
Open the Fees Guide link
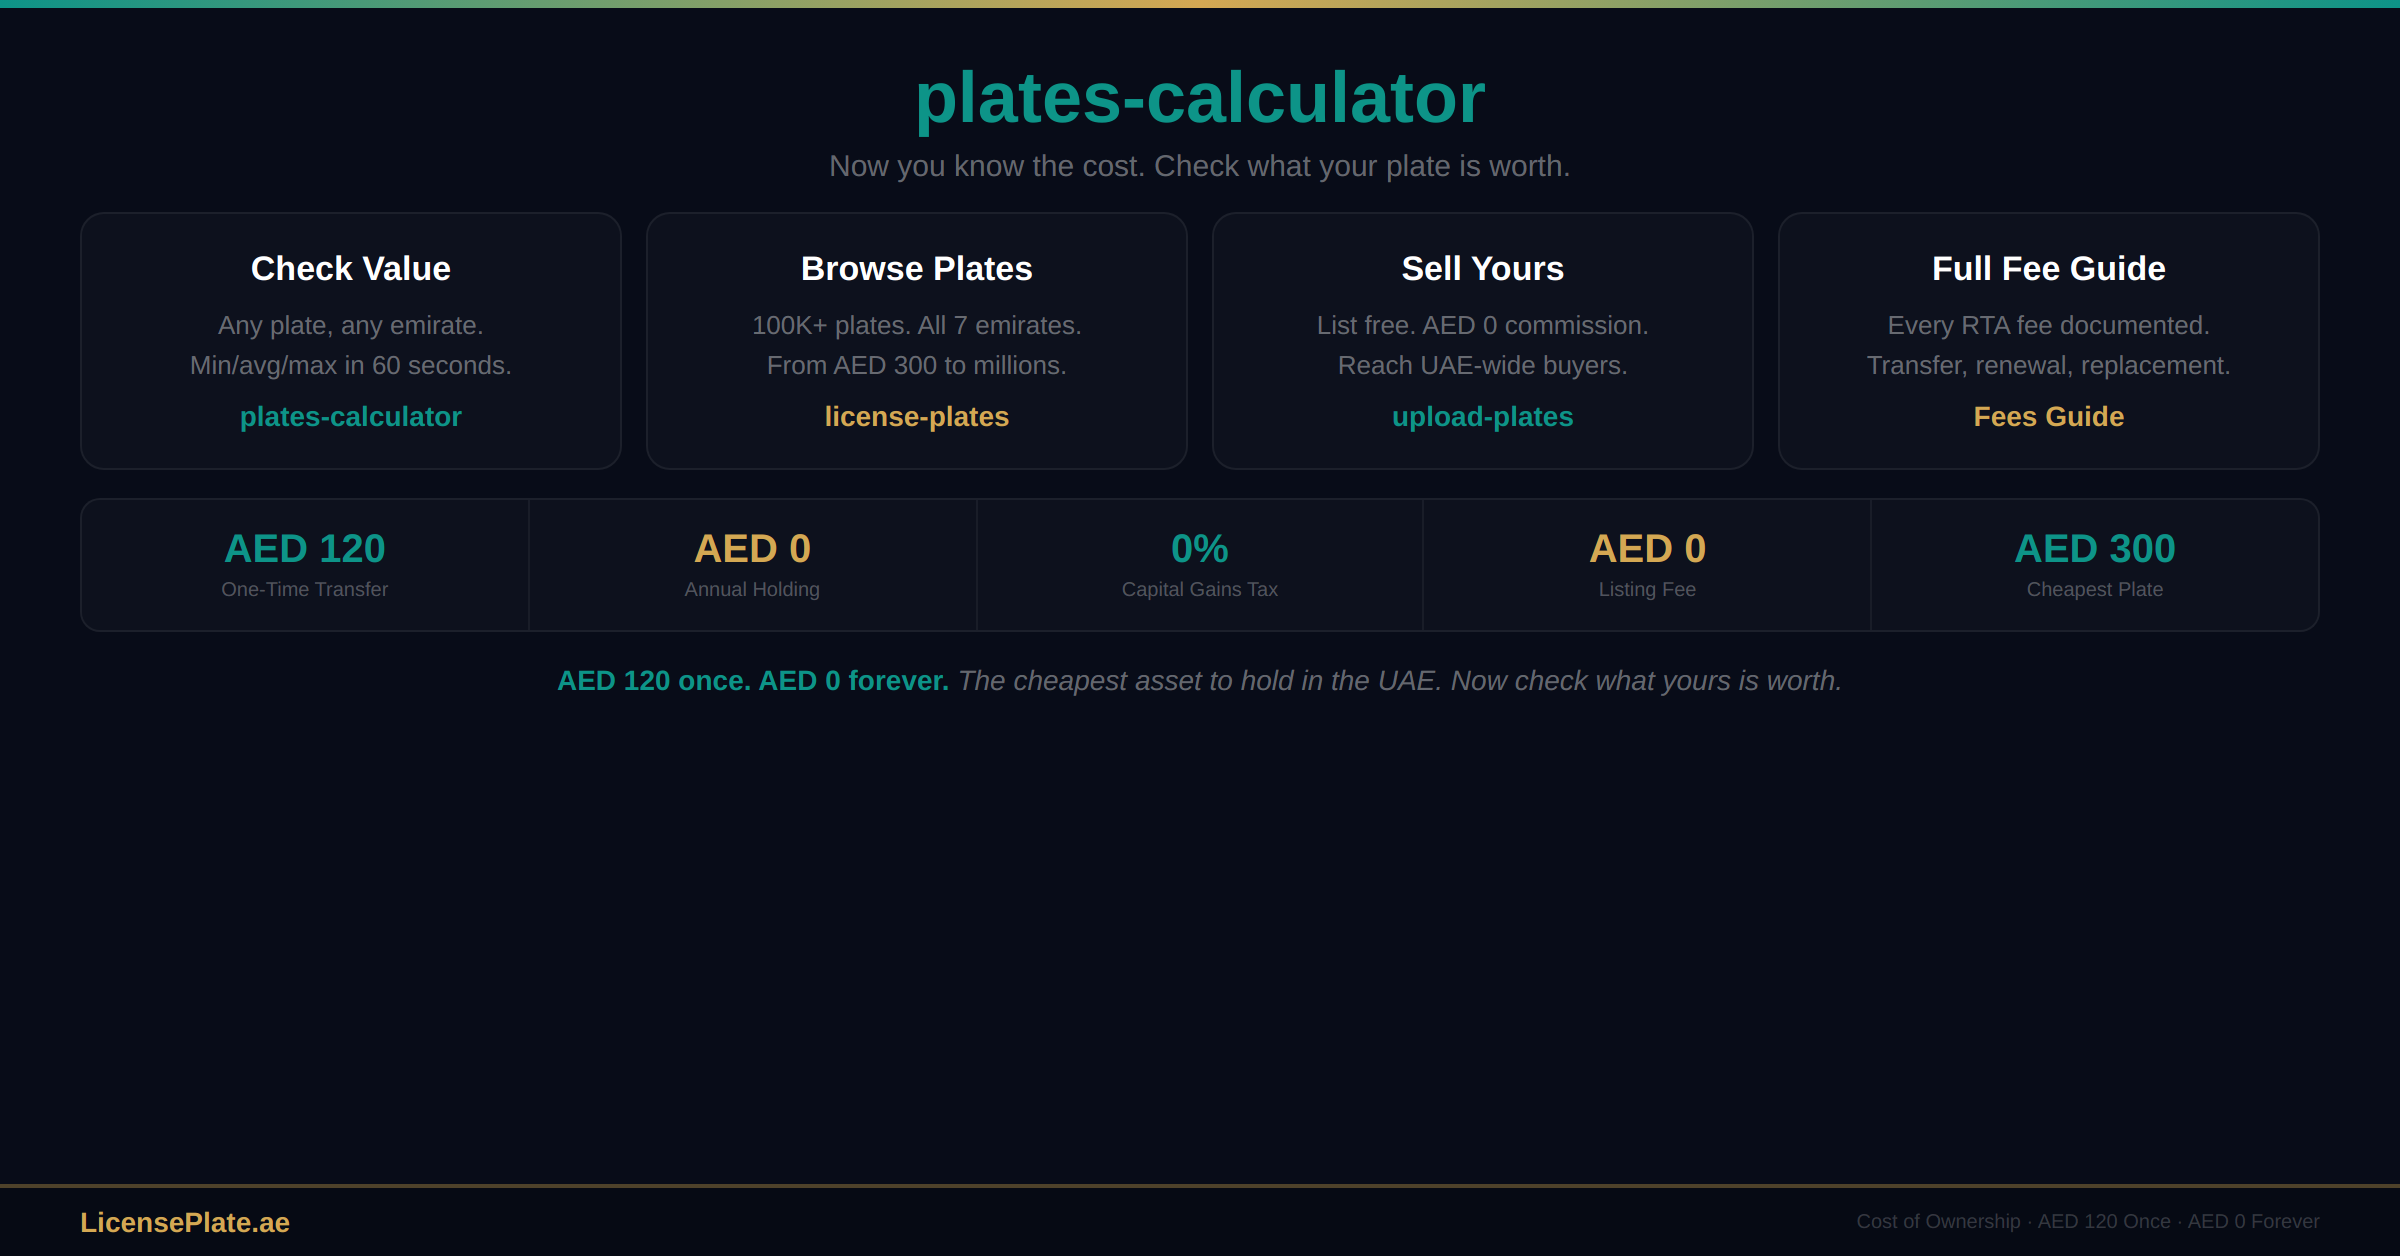(x=2048, y=417)
